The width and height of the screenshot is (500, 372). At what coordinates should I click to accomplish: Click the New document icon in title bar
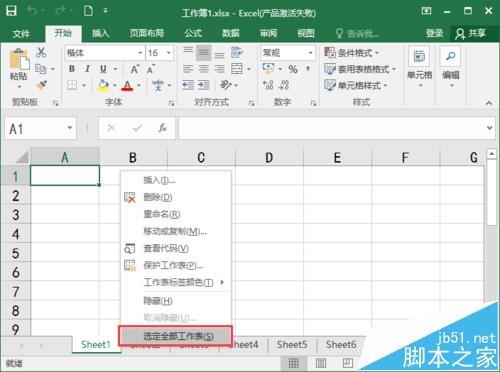[88, 11]
